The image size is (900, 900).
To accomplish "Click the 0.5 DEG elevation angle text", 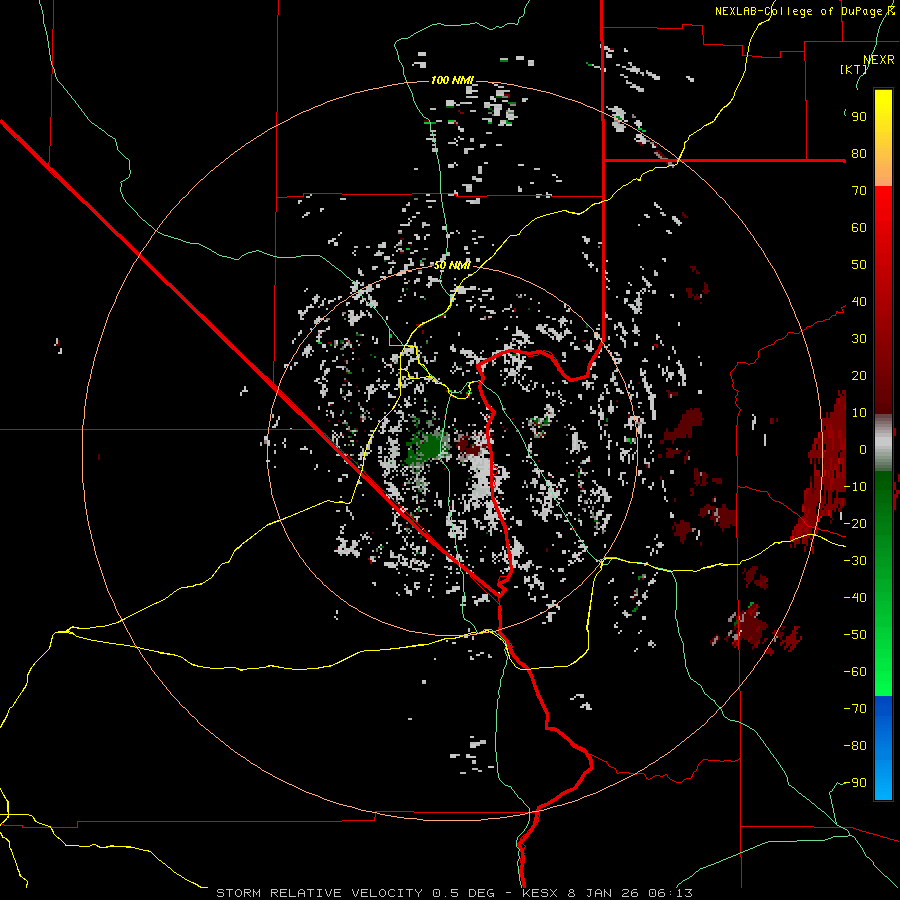I will tap(463, 893).
